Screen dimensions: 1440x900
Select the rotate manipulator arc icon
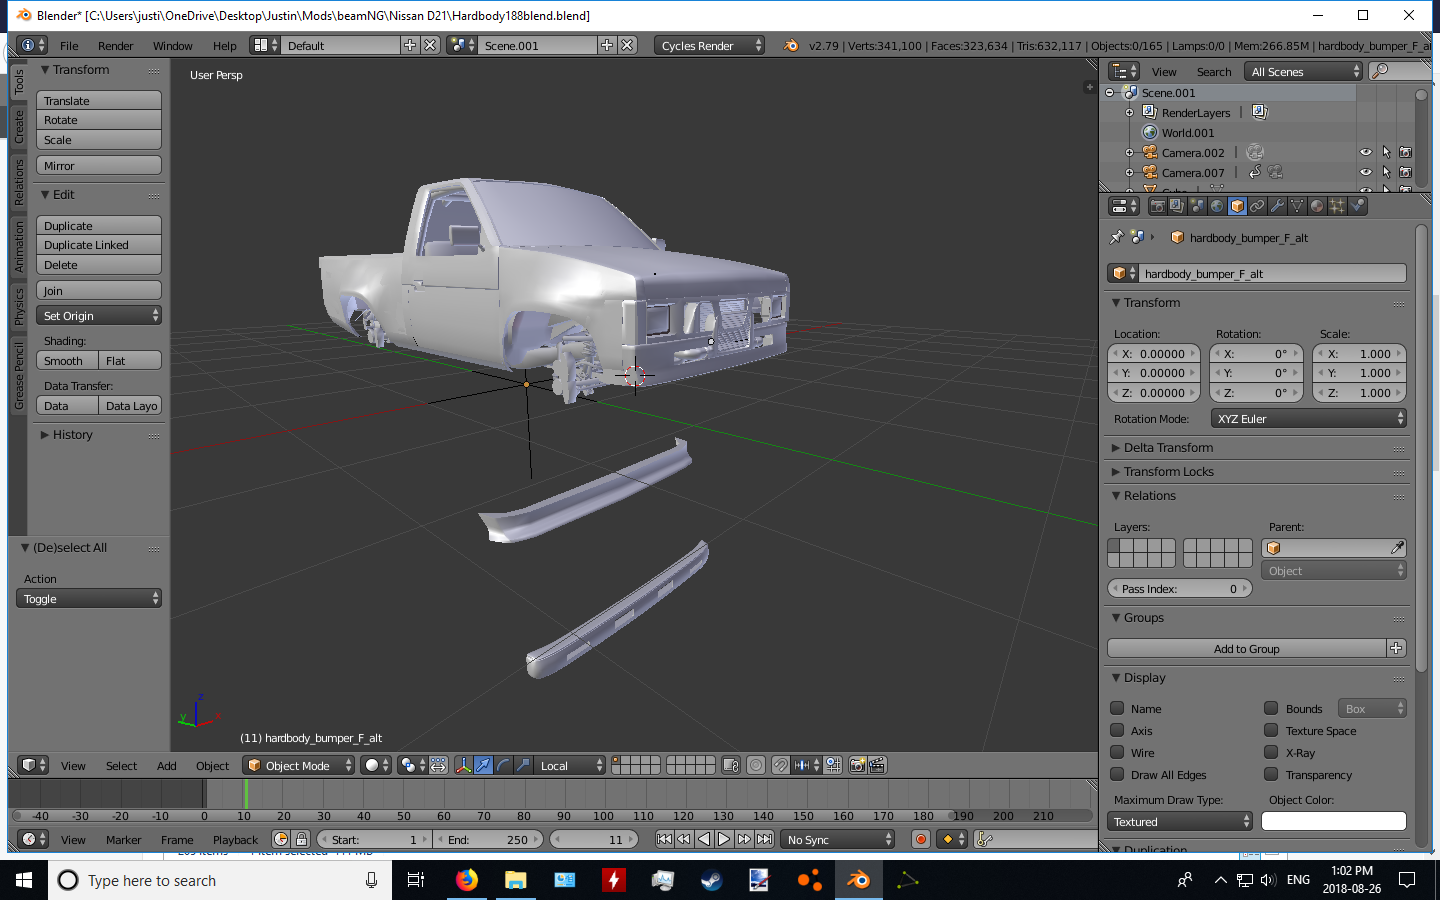[503, 765]
